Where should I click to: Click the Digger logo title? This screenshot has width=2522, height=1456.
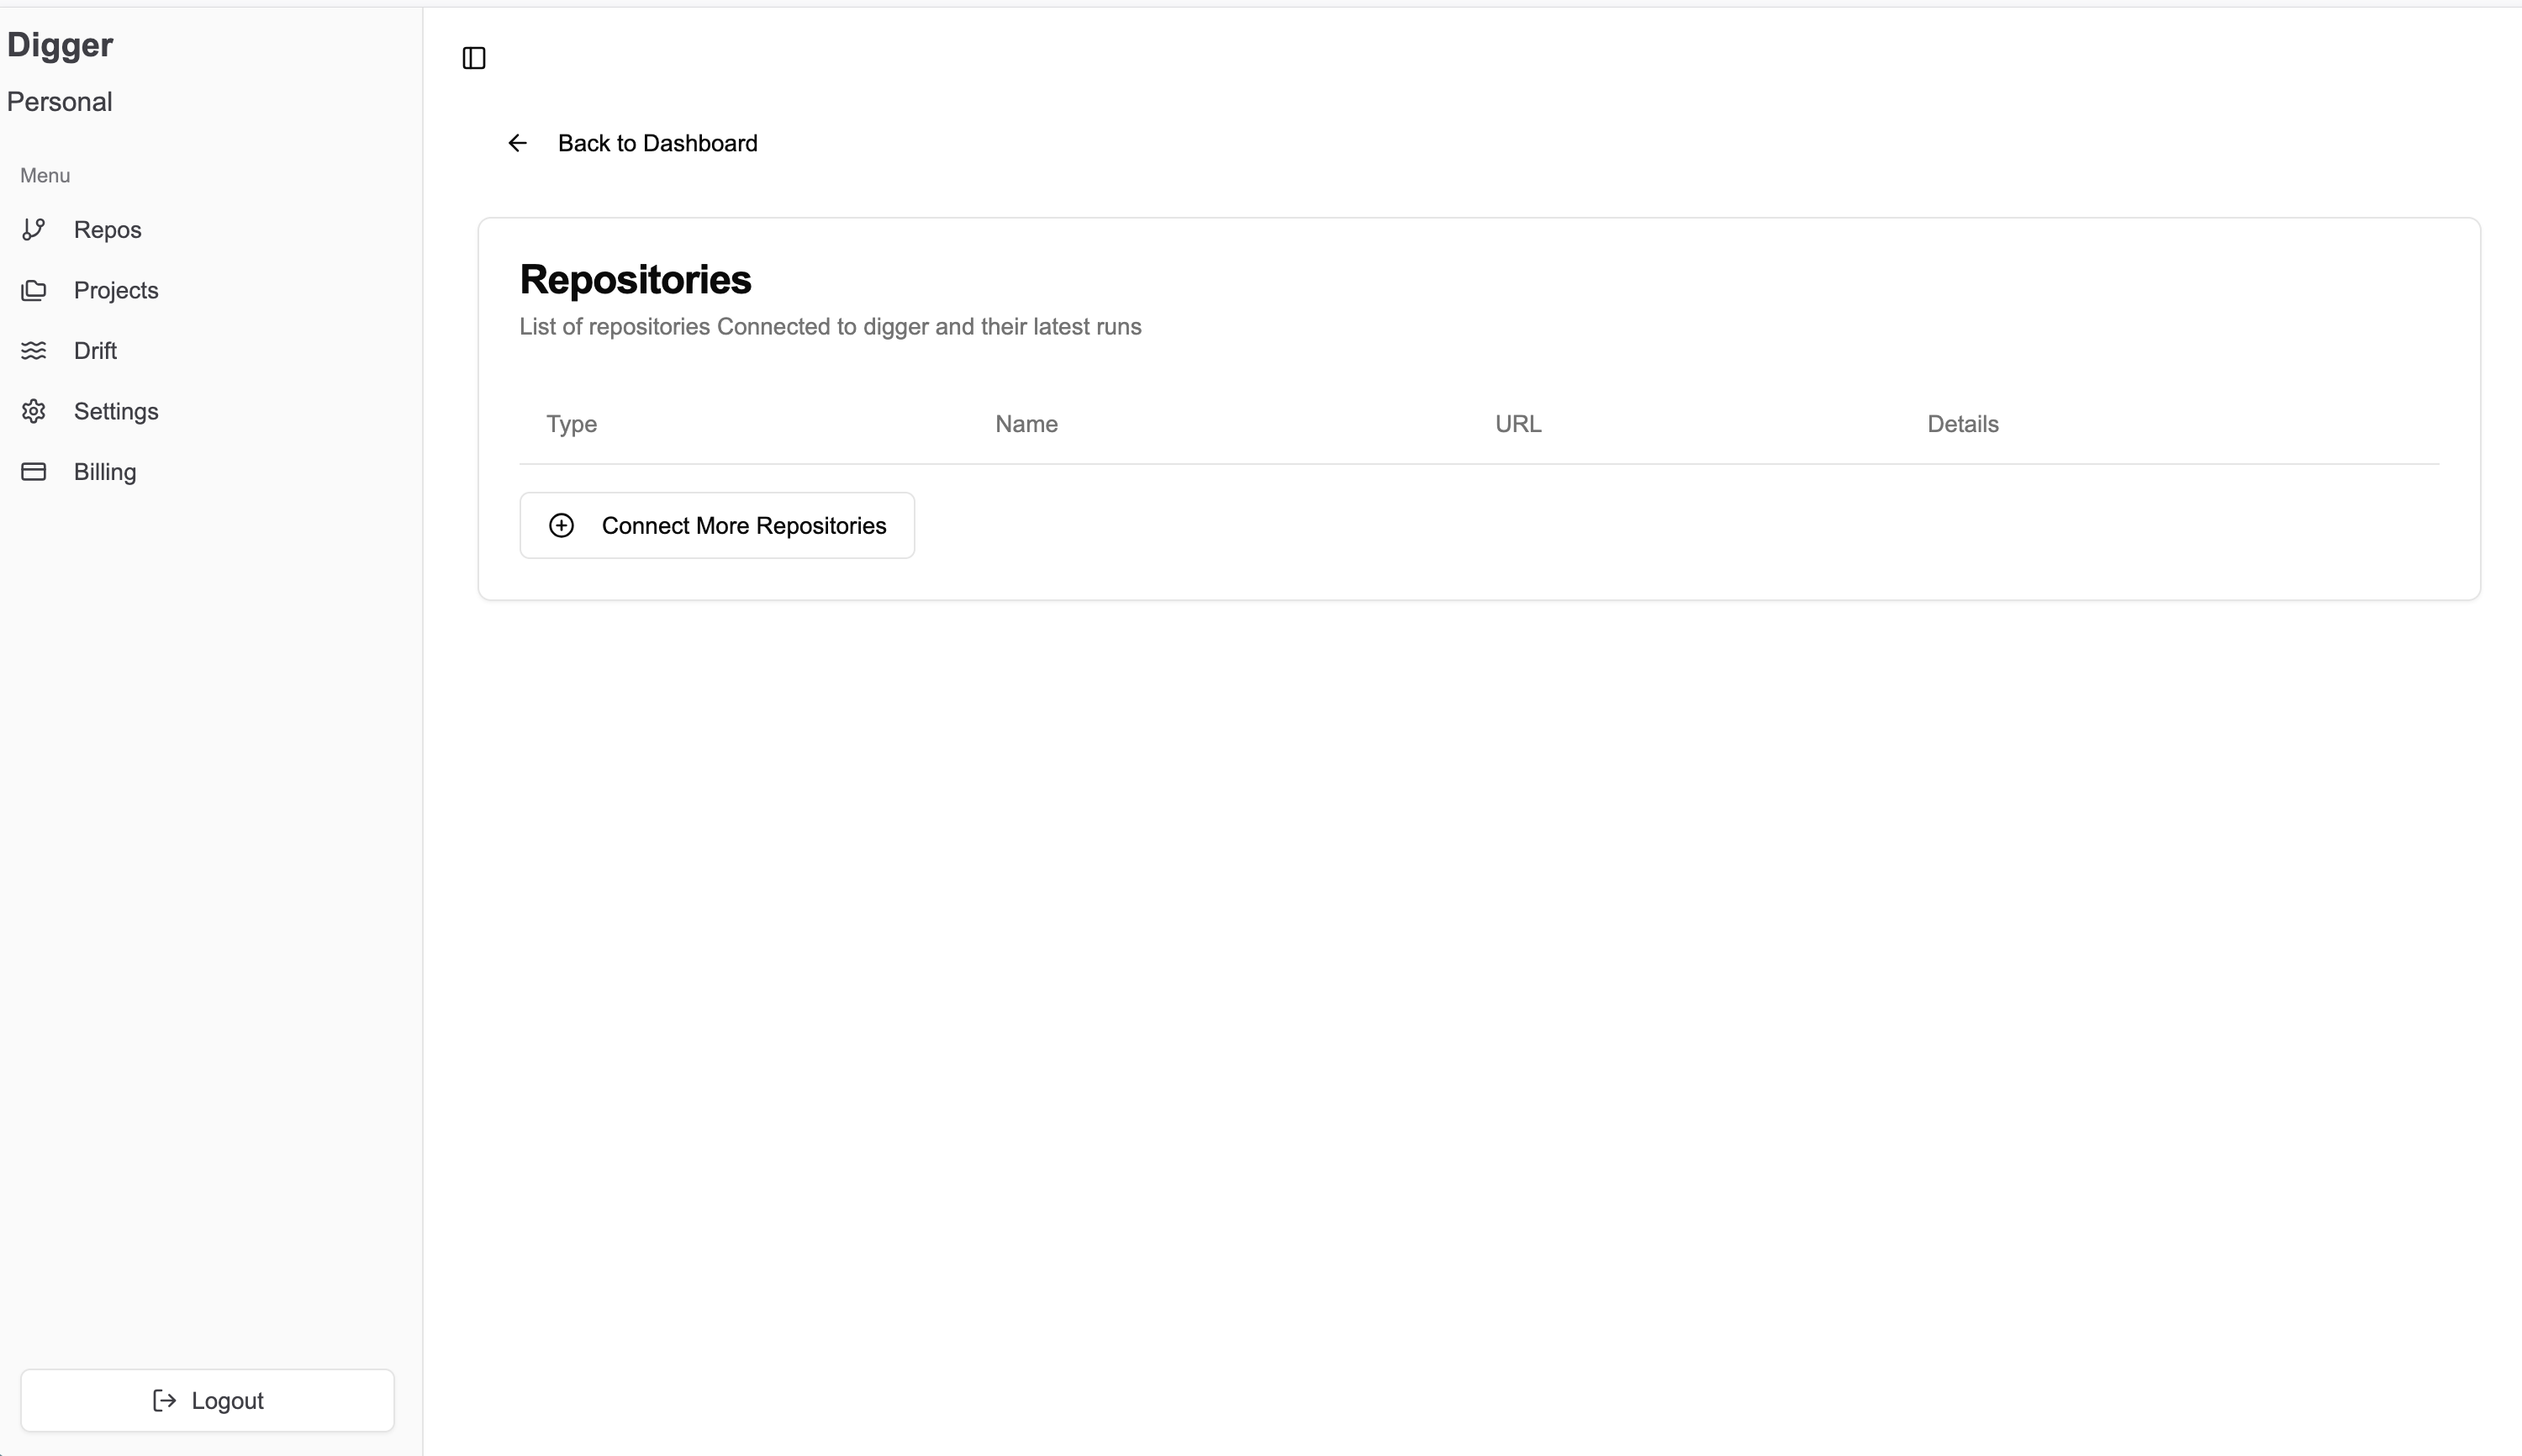60,45
